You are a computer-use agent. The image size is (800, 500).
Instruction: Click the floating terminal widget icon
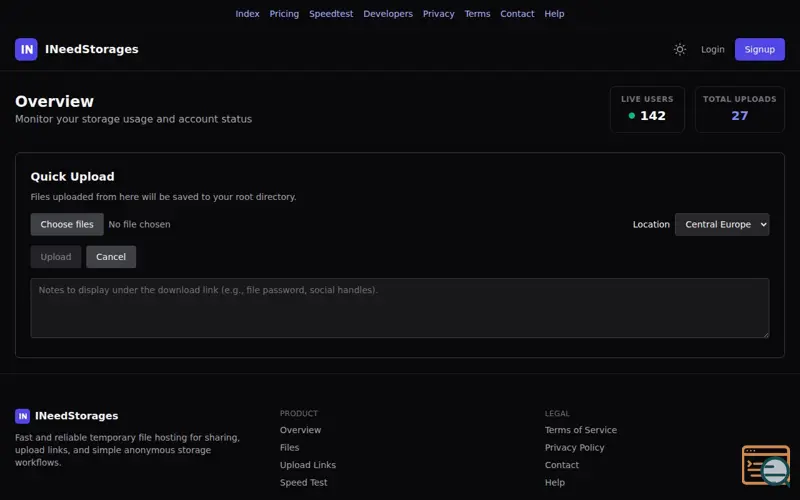click(x=766, y=465)
